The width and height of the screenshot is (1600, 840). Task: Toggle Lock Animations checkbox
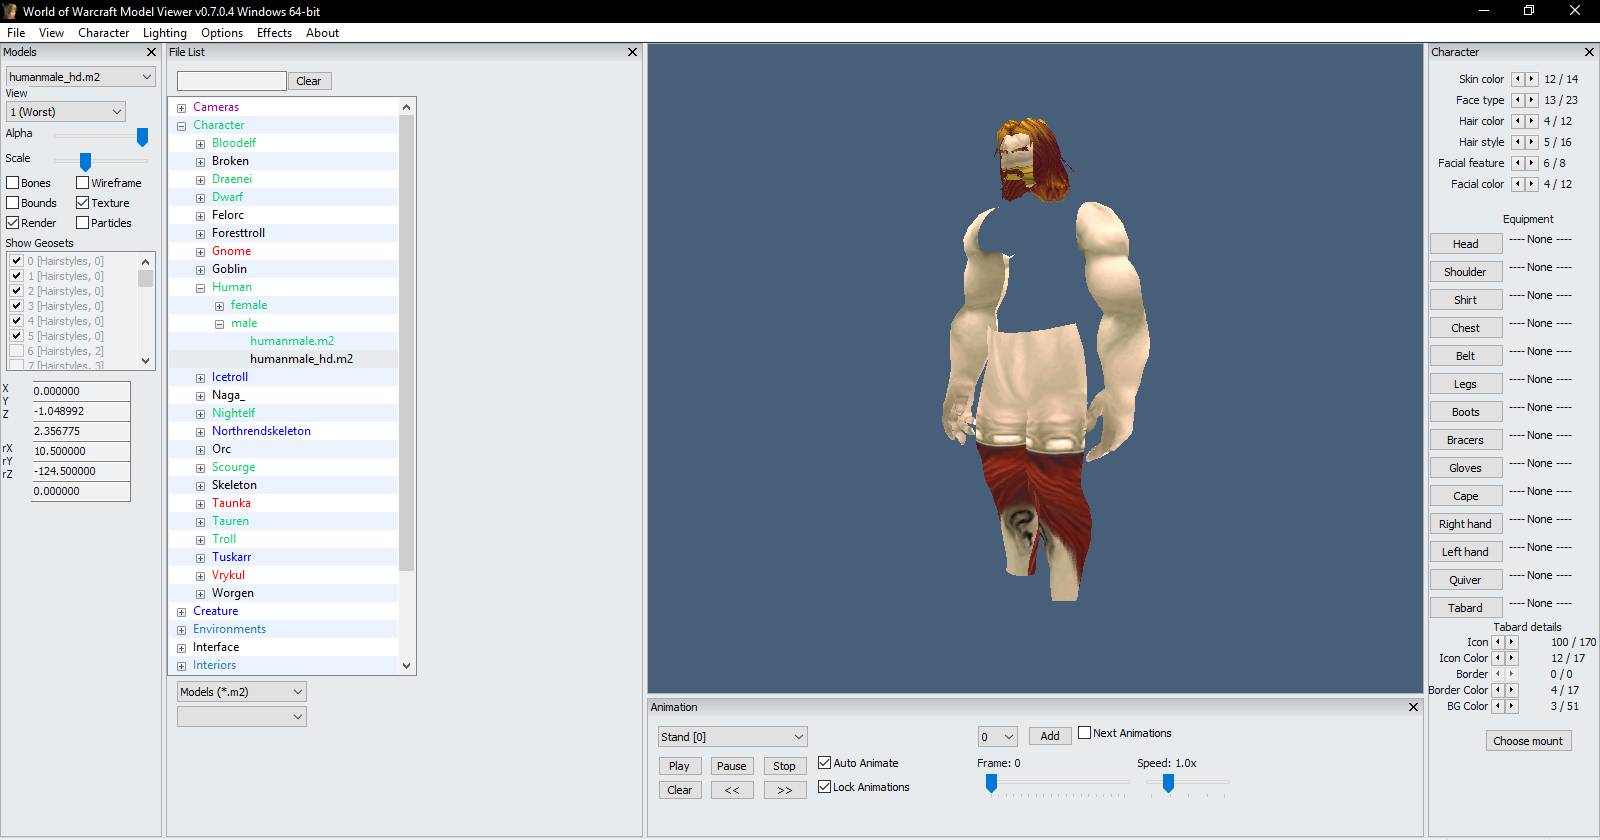click(x=825, y=787)
